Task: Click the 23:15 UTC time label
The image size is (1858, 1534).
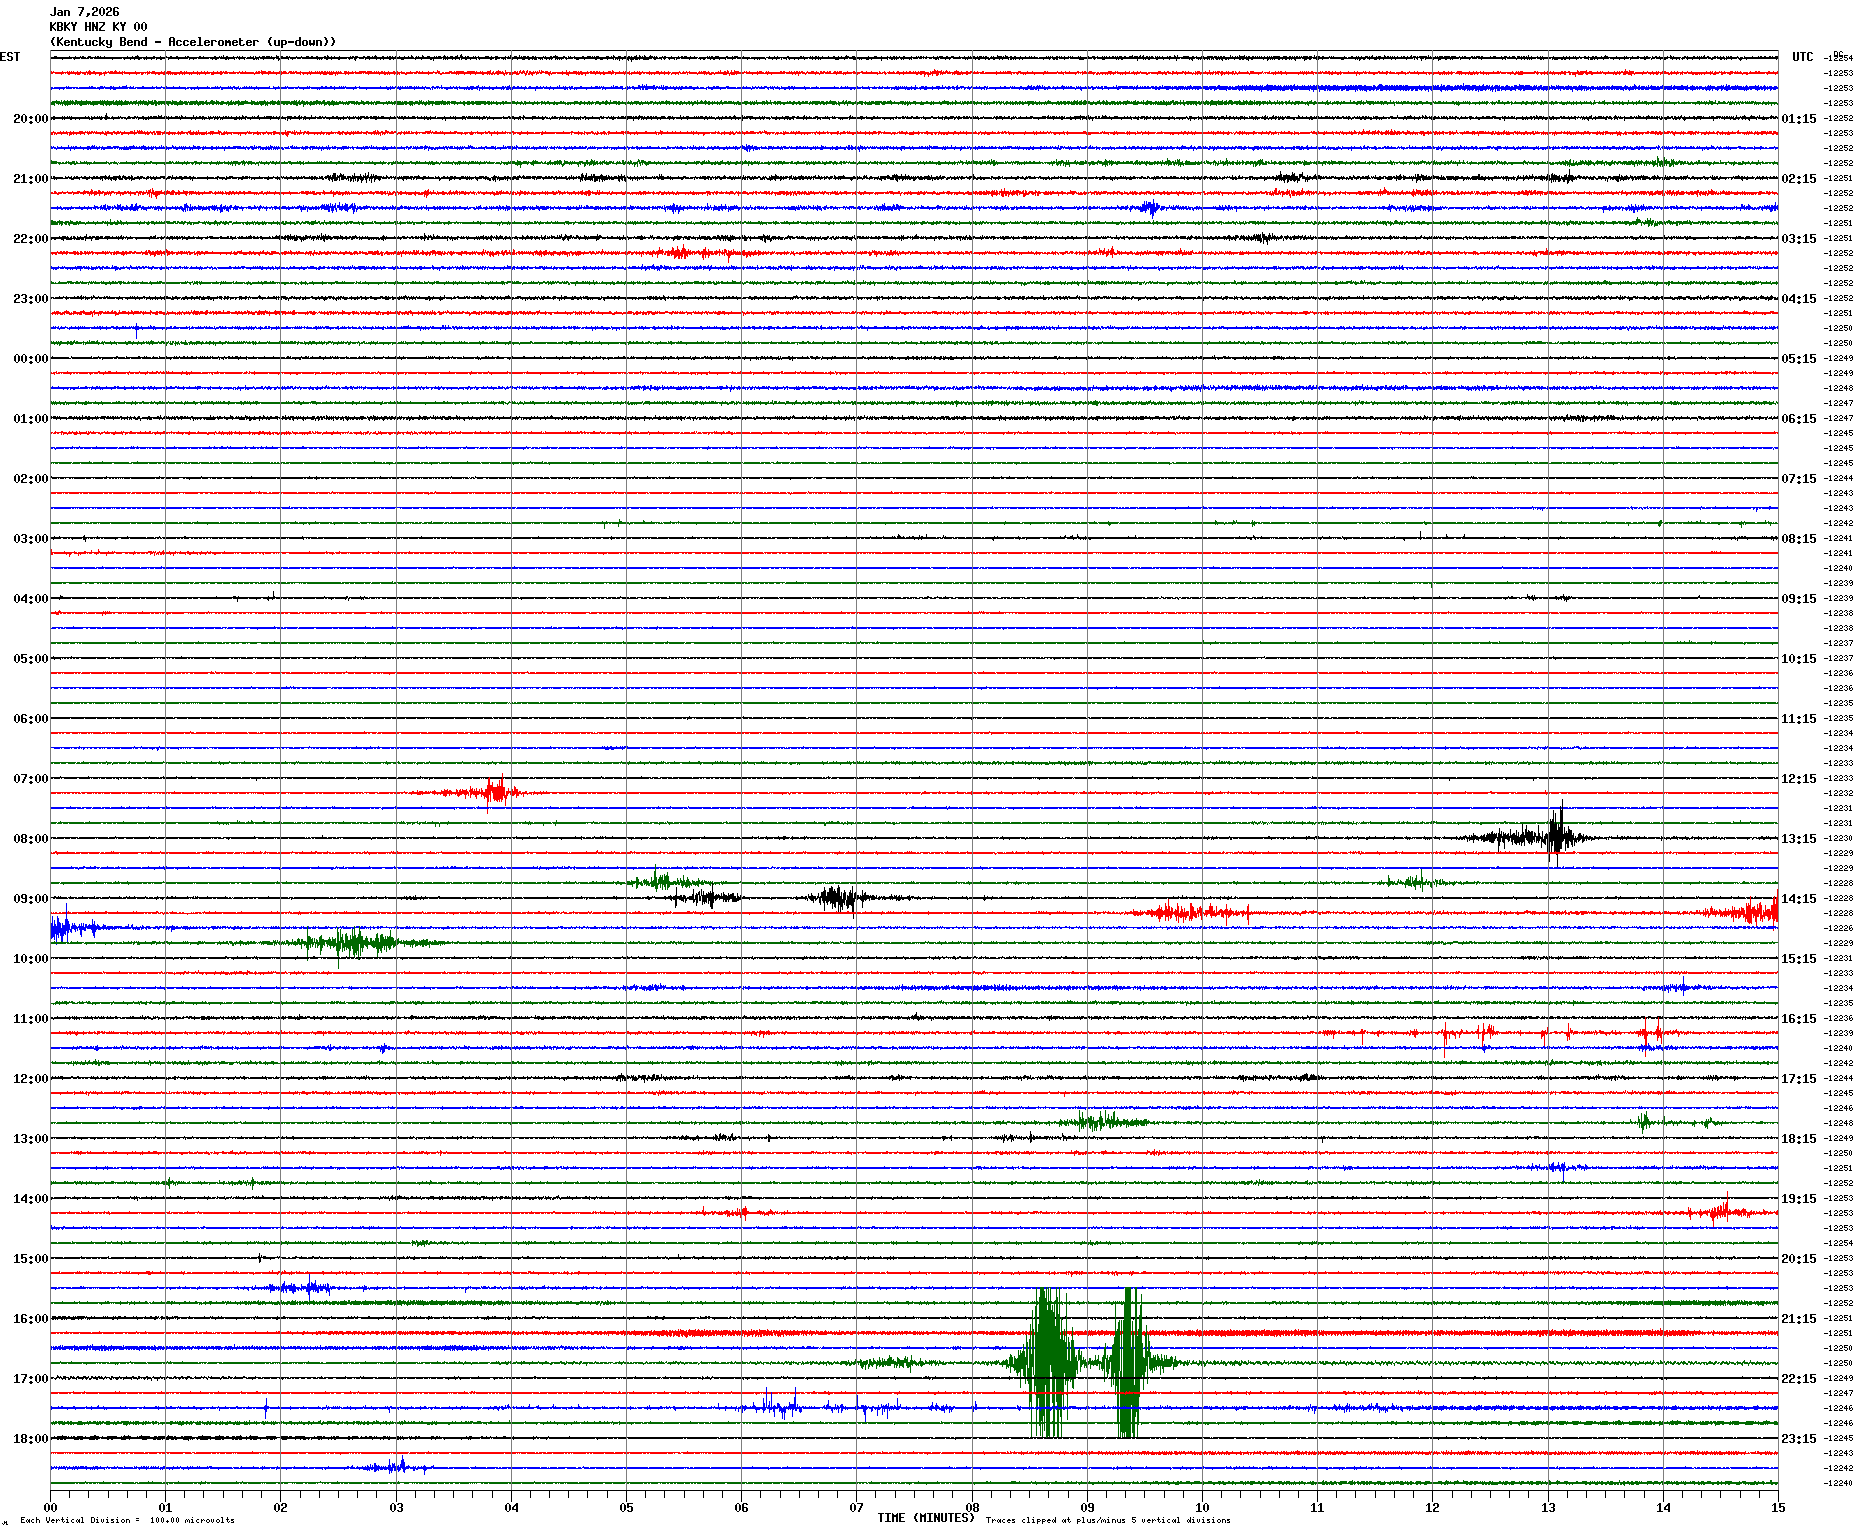Action: (1798, 1439)
